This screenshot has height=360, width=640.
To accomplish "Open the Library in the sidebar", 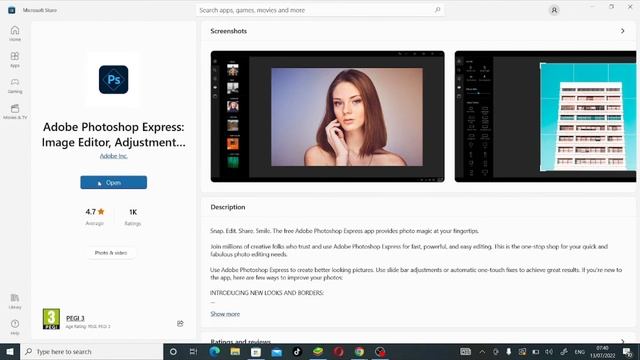I will point(15,301).
